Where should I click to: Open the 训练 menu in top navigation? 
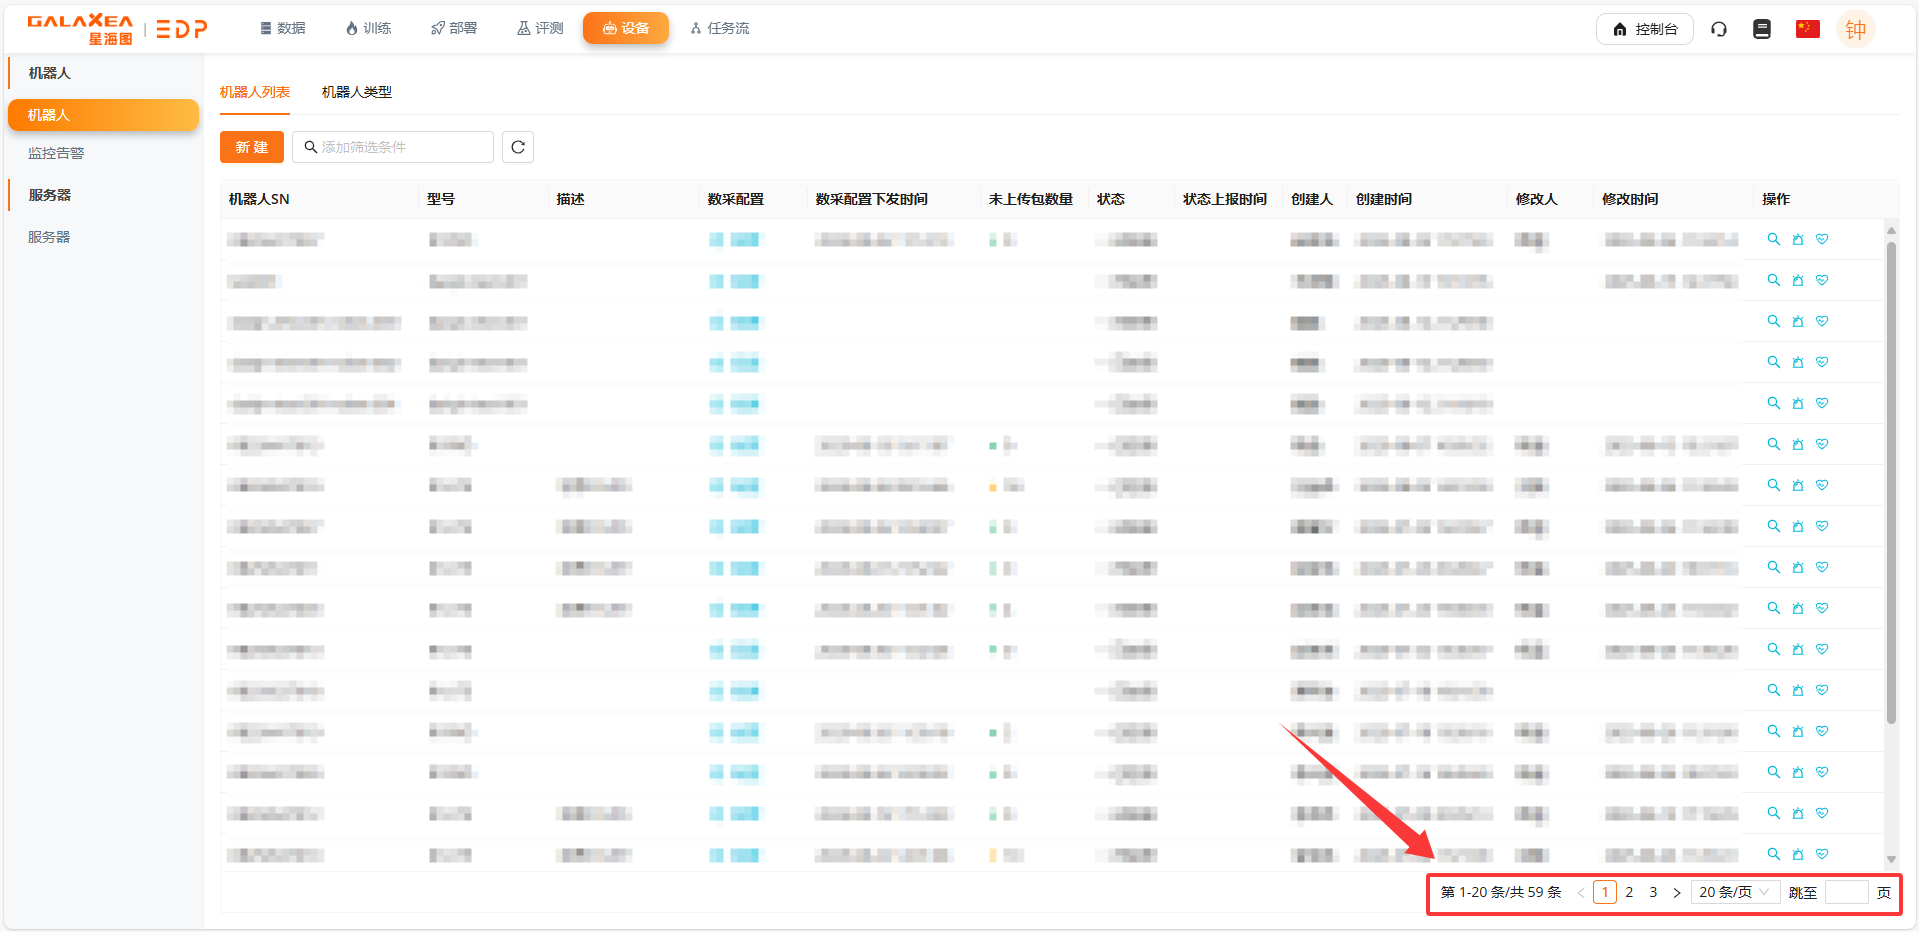point(368,28)
